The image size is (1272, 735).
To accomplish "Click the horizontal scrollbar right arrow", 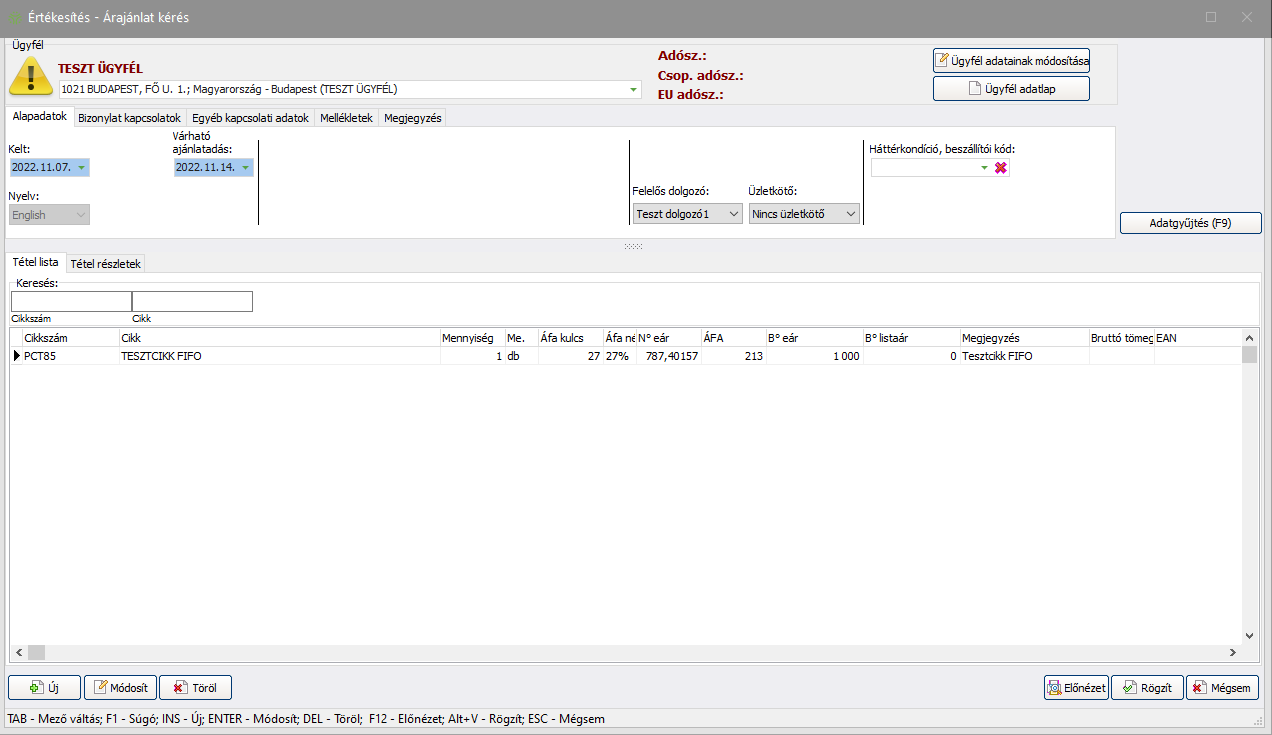I will (1232, 652).
